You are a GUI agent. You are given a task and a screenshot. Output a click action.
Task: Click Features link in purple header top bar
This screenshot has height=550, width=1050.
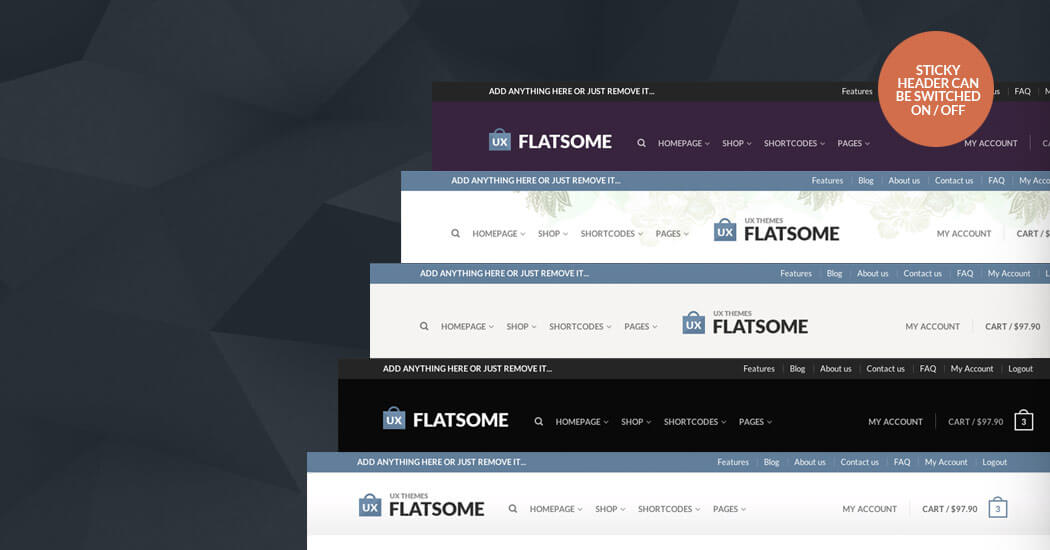[857, 91]
